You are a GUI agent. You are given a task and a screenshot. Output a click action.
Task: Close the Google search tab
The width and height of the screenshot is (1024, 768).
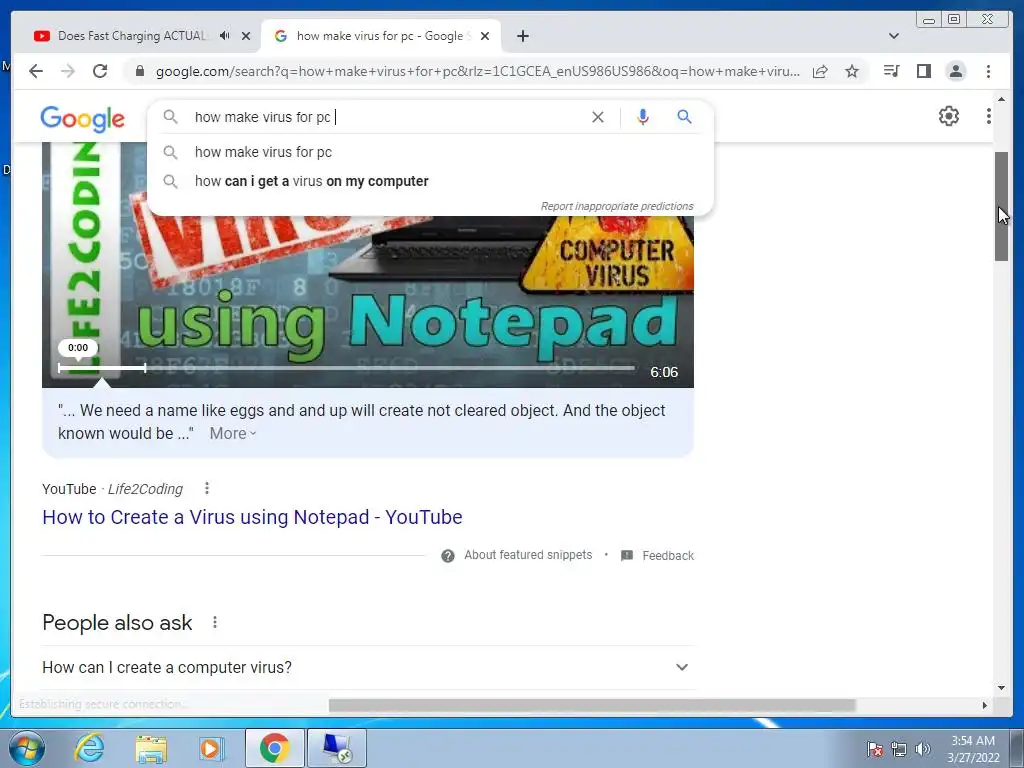click(485, 36)
